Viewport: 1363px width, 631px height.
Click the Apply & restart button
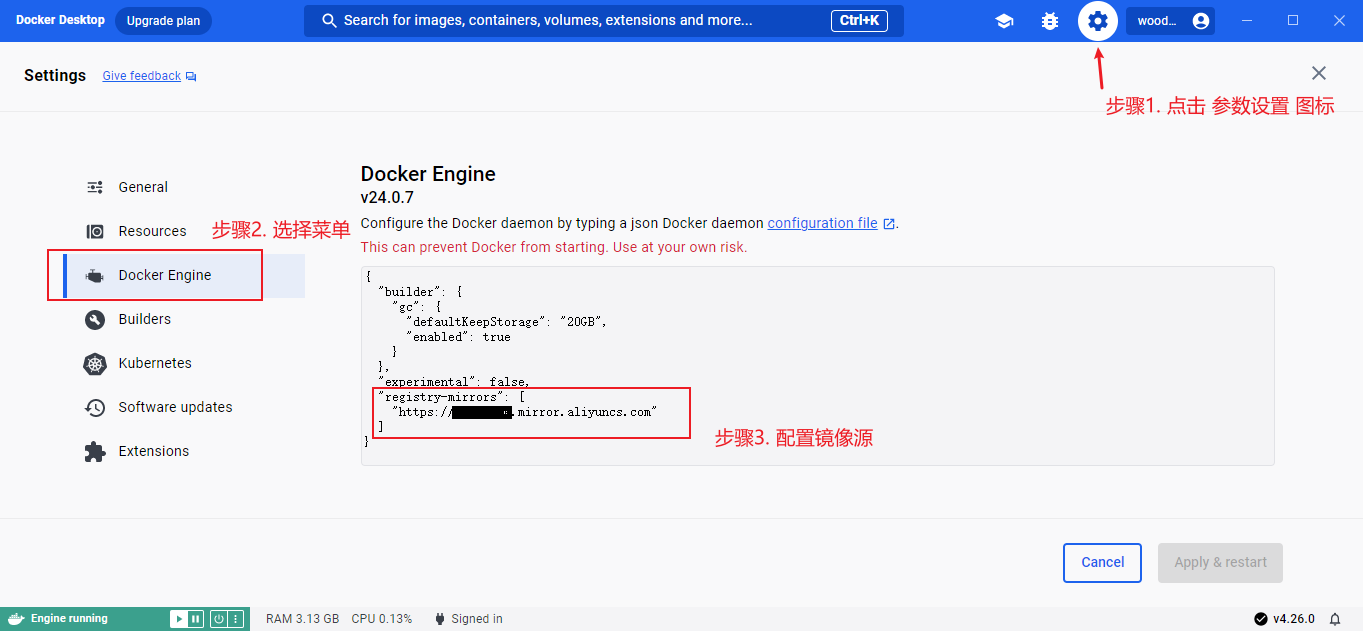coord(1220,563)
